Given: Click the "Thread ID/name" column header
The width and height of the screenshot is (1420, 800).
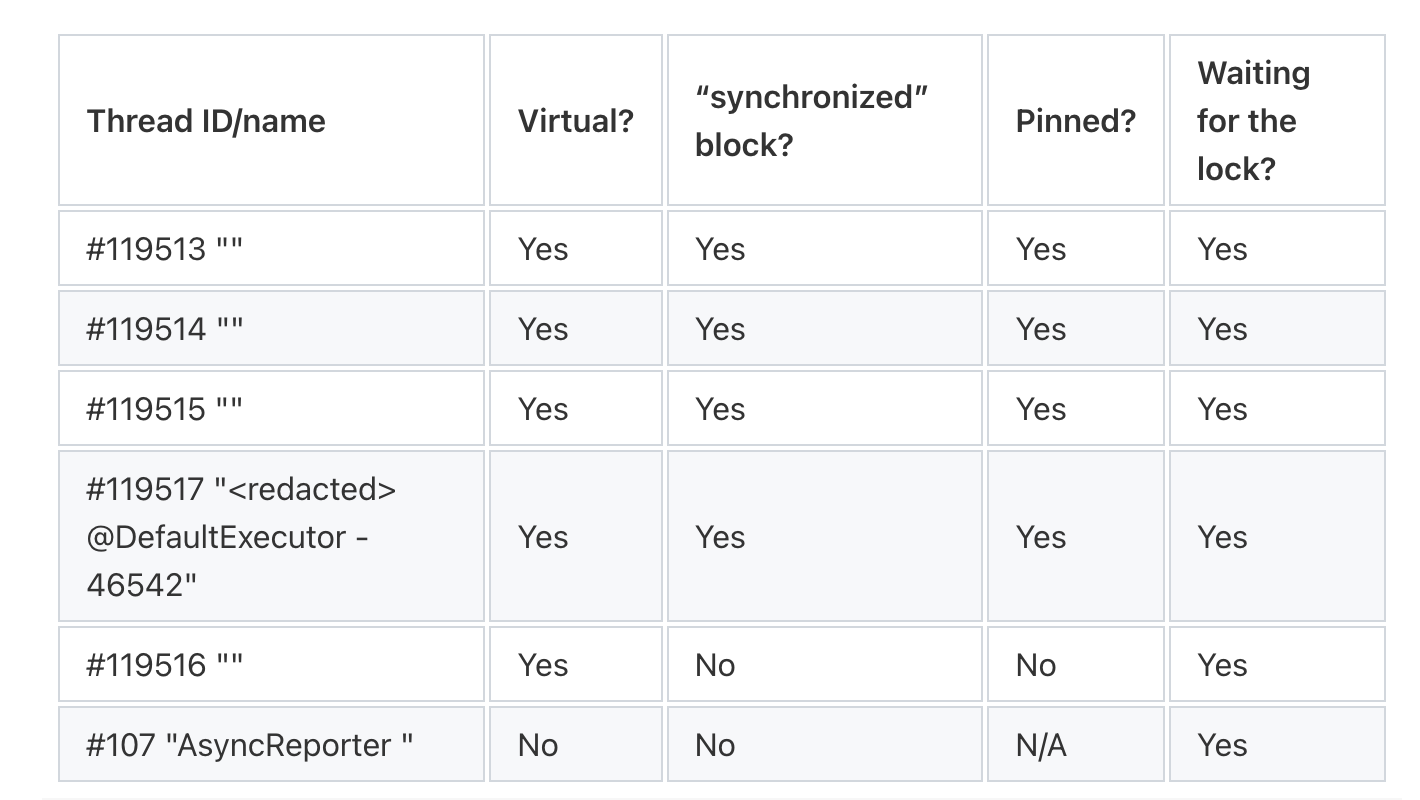Looking at the screenshot, I should pyautogui.click(x=271, y=120).
